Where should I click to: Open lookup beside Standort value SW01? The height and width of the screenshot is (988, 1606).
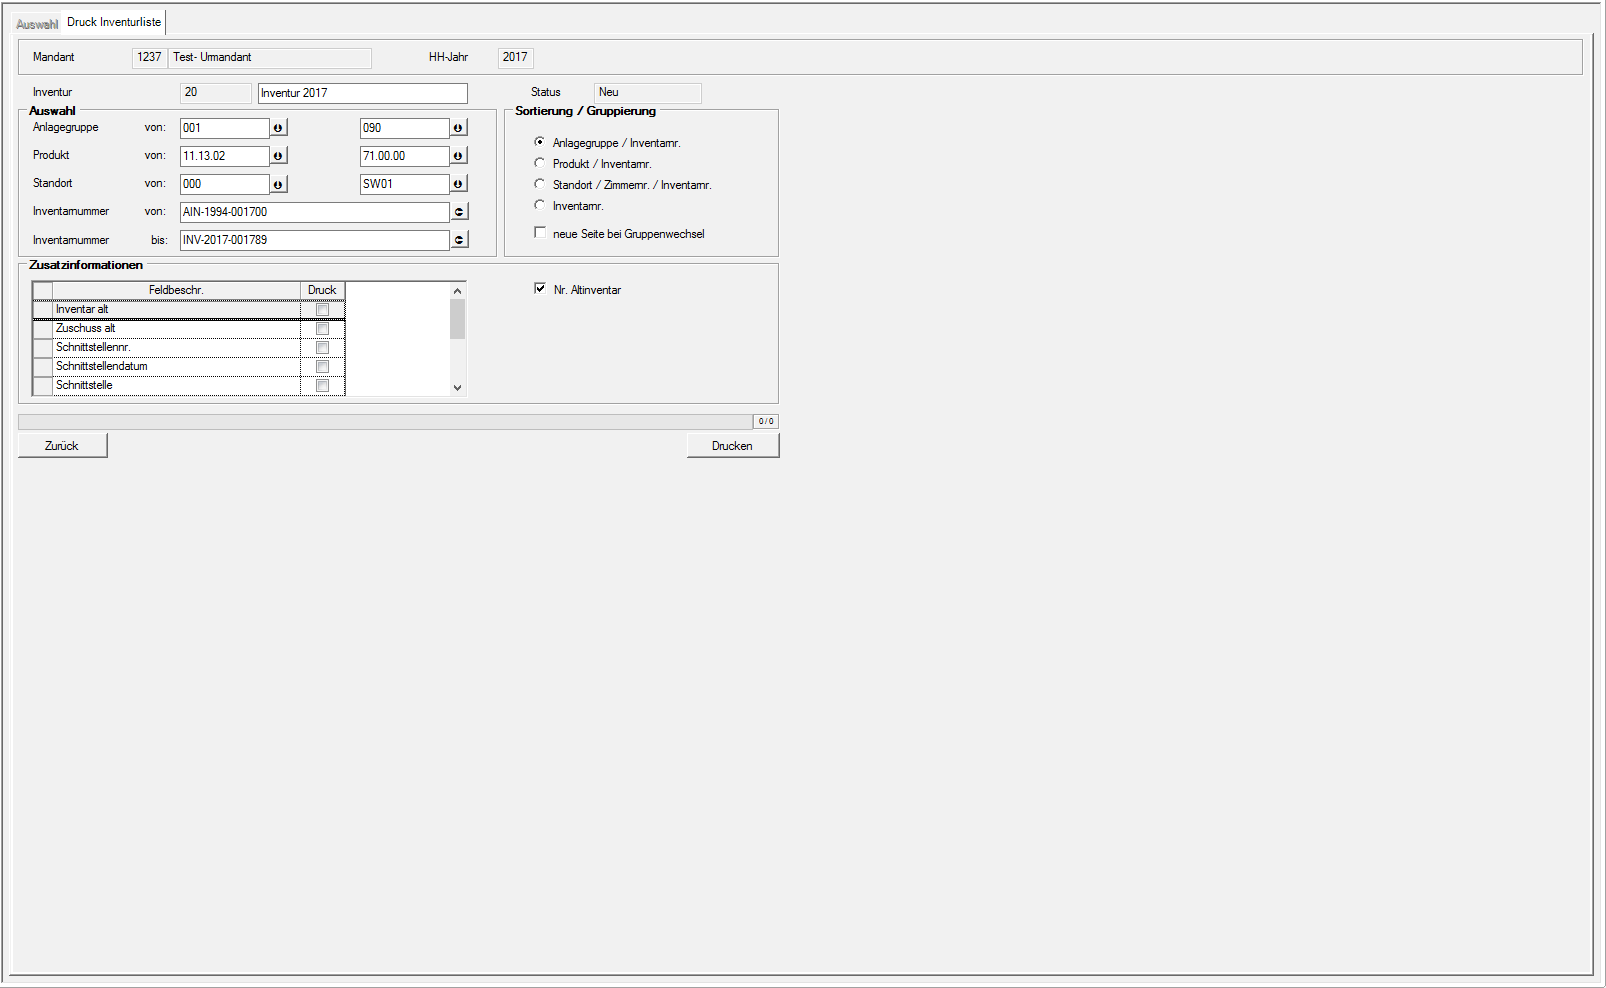[458, 184]
